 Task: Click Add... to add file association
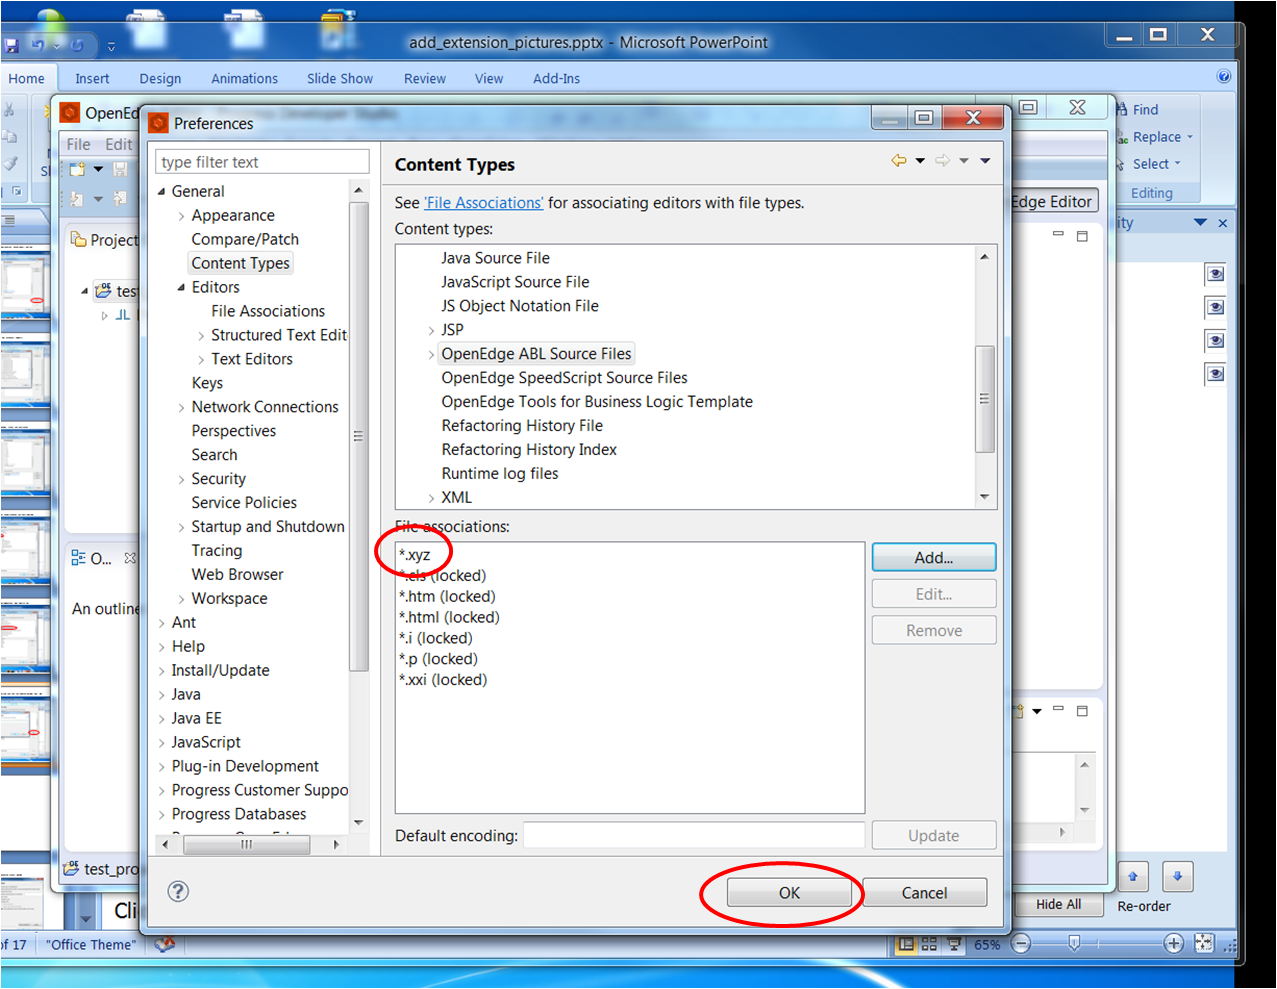coord(934,558)
